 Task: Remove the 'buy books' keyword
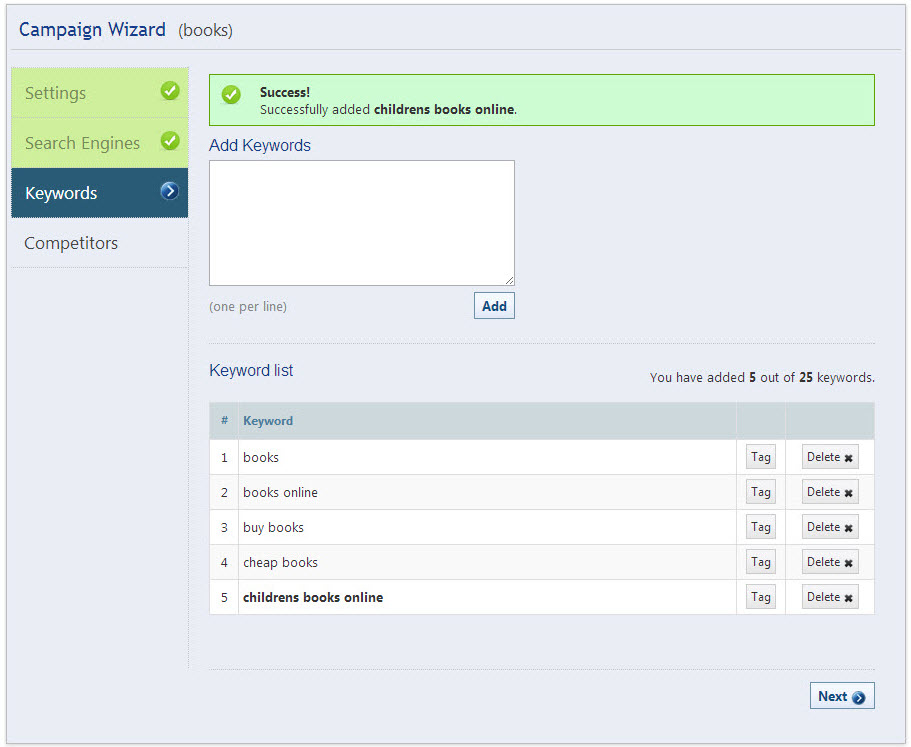pyautogui.click(x=830, y=527)
